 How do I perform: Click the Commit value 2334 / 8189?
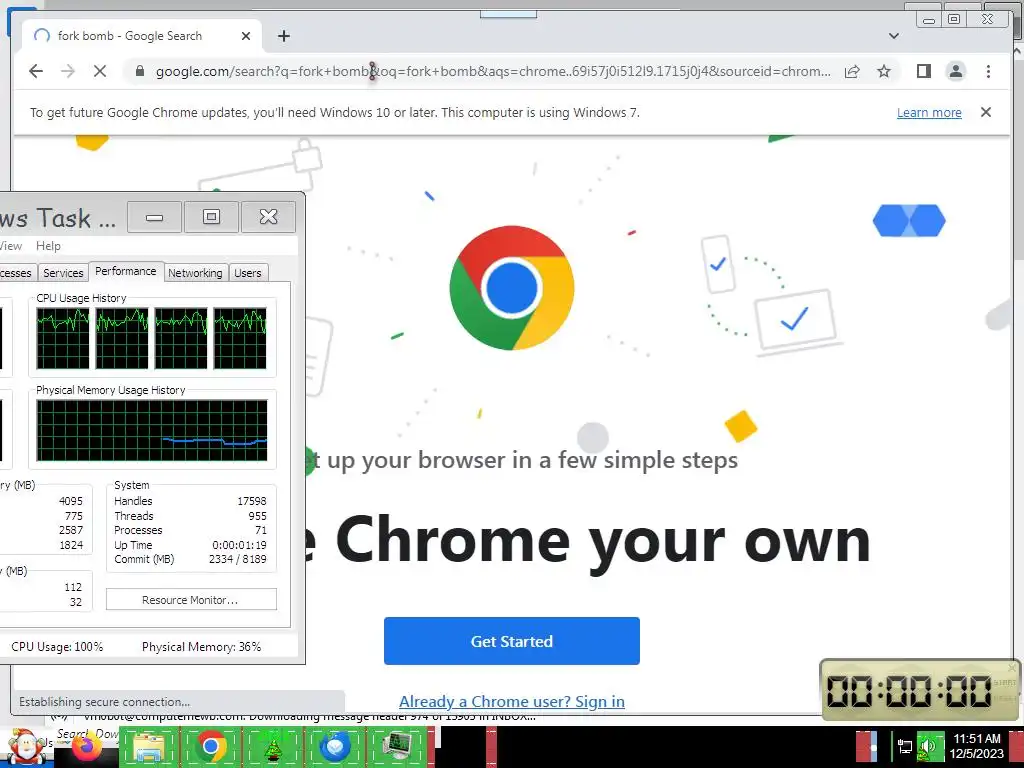238,559
